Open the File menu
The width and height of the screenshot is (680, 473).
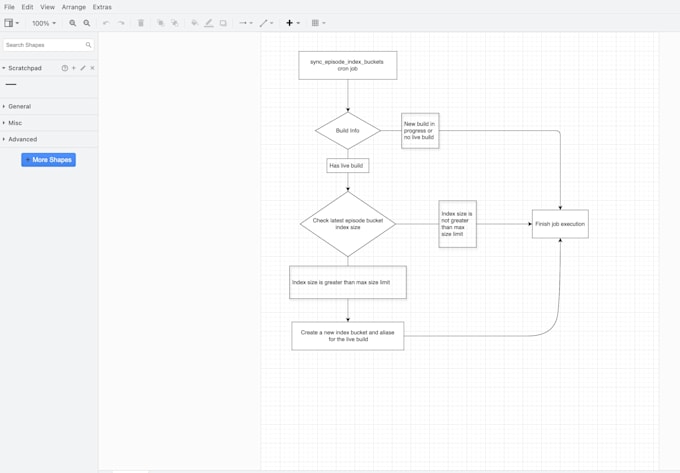[x=9, y=7]
